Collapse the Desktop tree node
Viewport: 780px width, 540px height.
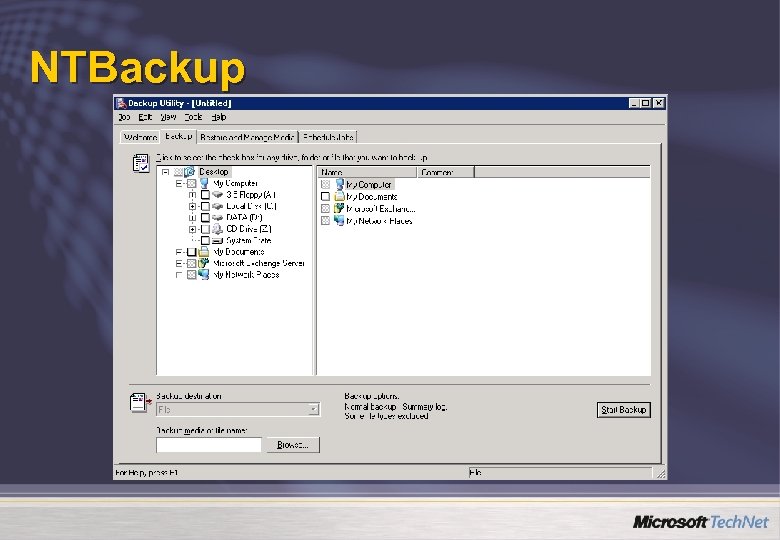(x=166, y=172)
